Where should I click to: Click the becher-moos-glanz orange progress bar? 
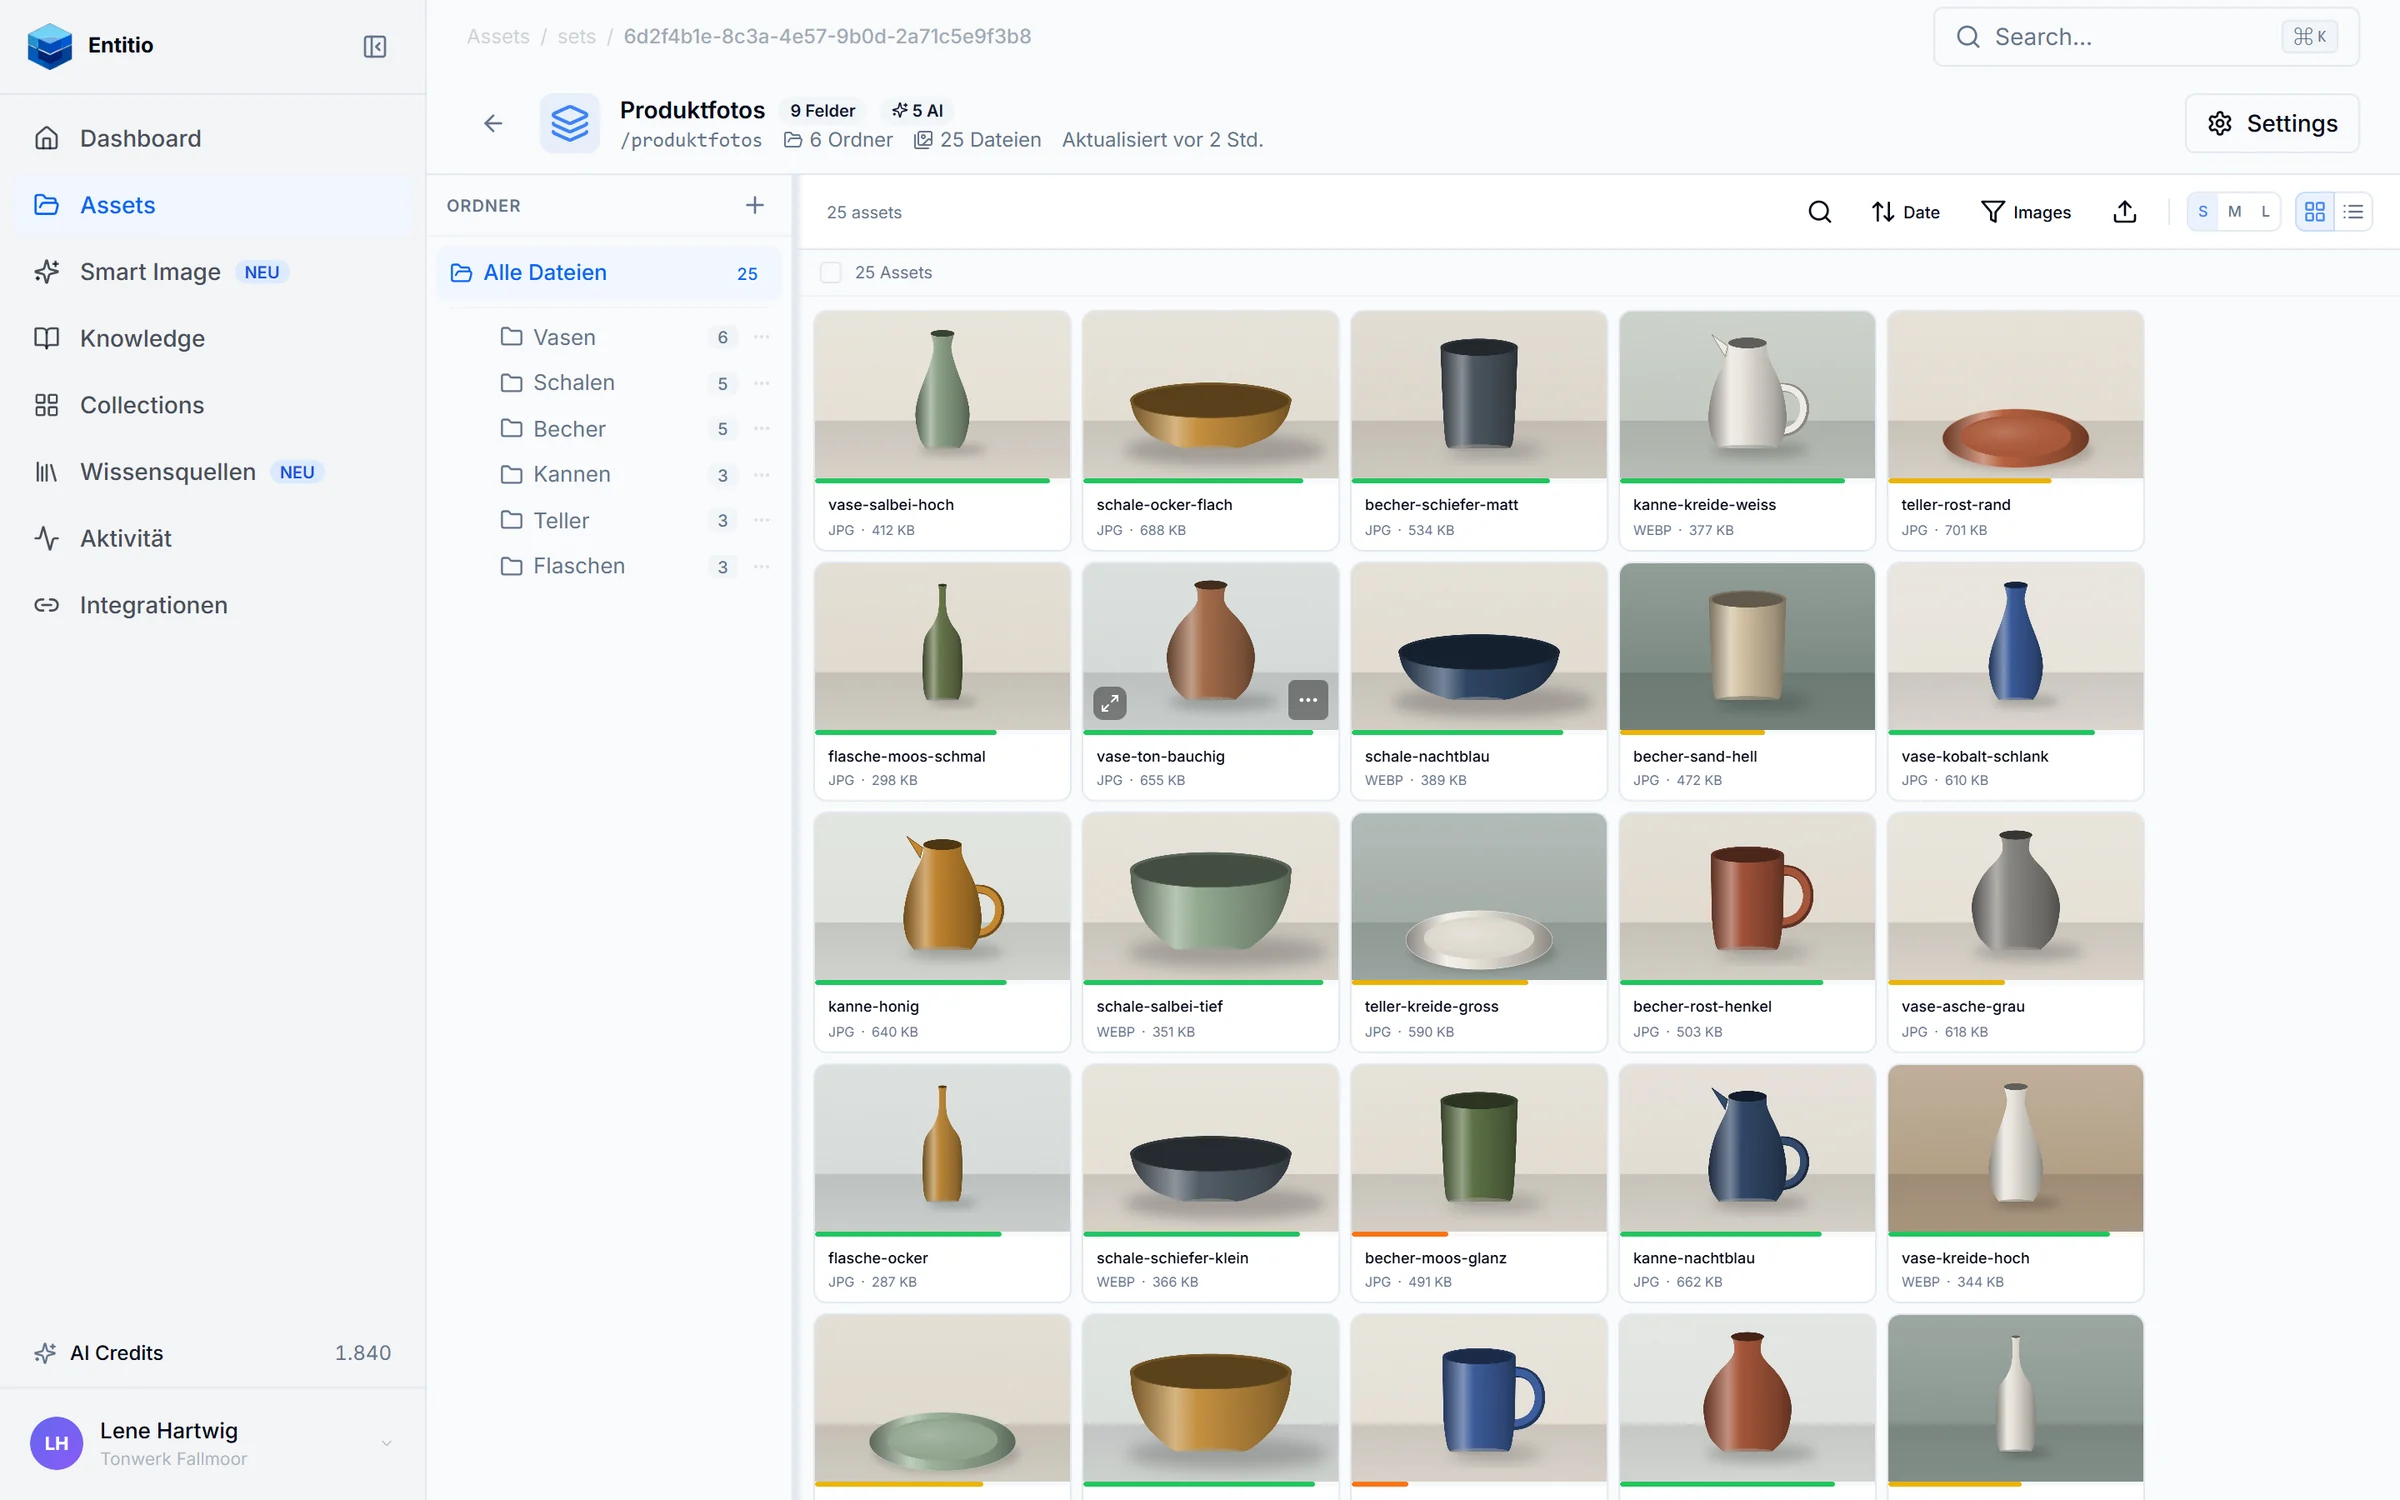tap(1399, 1234)
